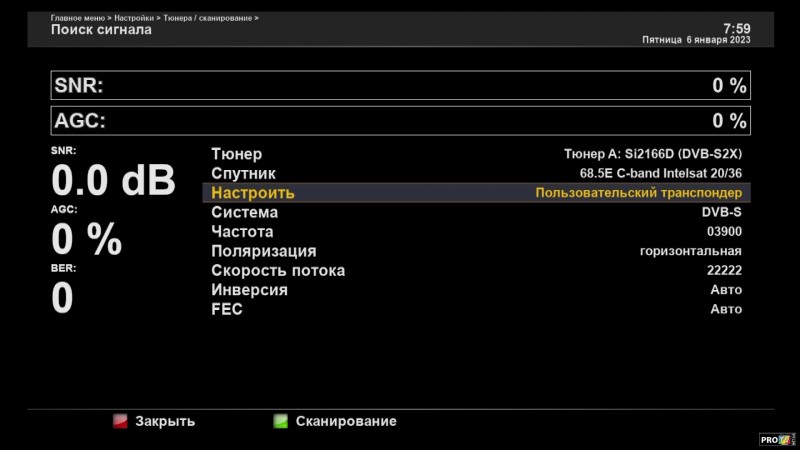Screen dimensions: 800x450
Task: Click the PRO logo in the bottom-right corner
Action: click(777, 438)
